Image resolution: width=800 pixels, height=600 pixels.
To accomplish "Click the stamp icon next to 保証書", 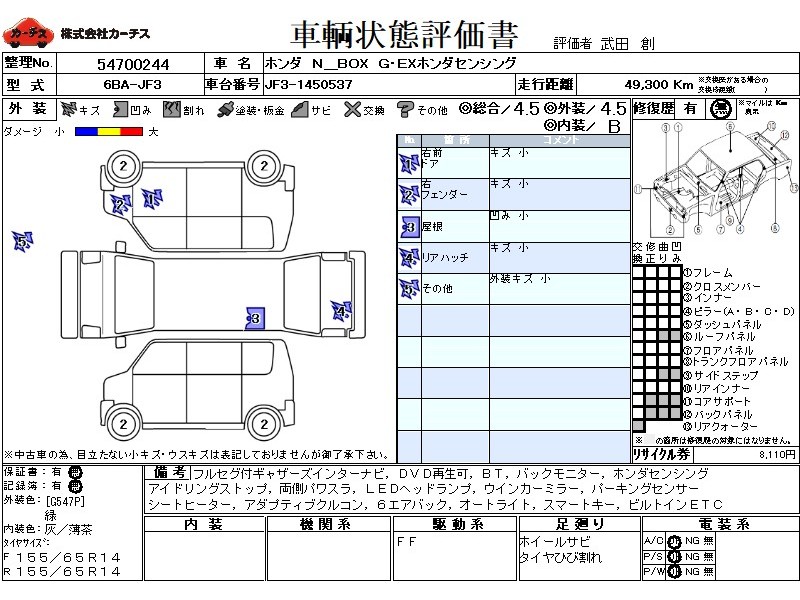I will (75, 472).
